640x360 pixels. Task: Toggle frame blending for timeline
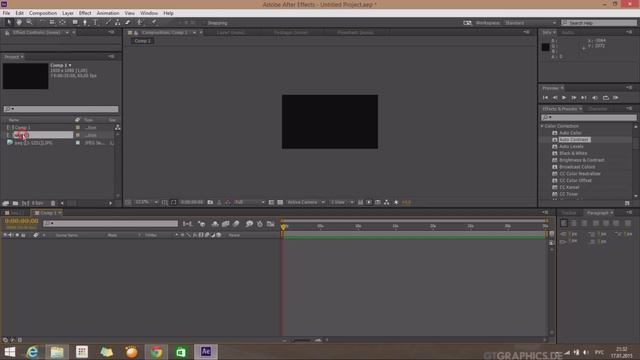225,224
